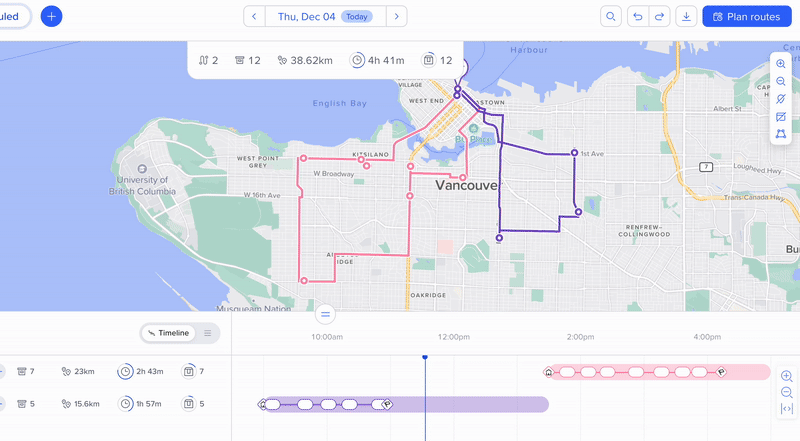Click the pink route end flag marker
The height and width of the screenshot is (441, 800).
pos(721,372)
